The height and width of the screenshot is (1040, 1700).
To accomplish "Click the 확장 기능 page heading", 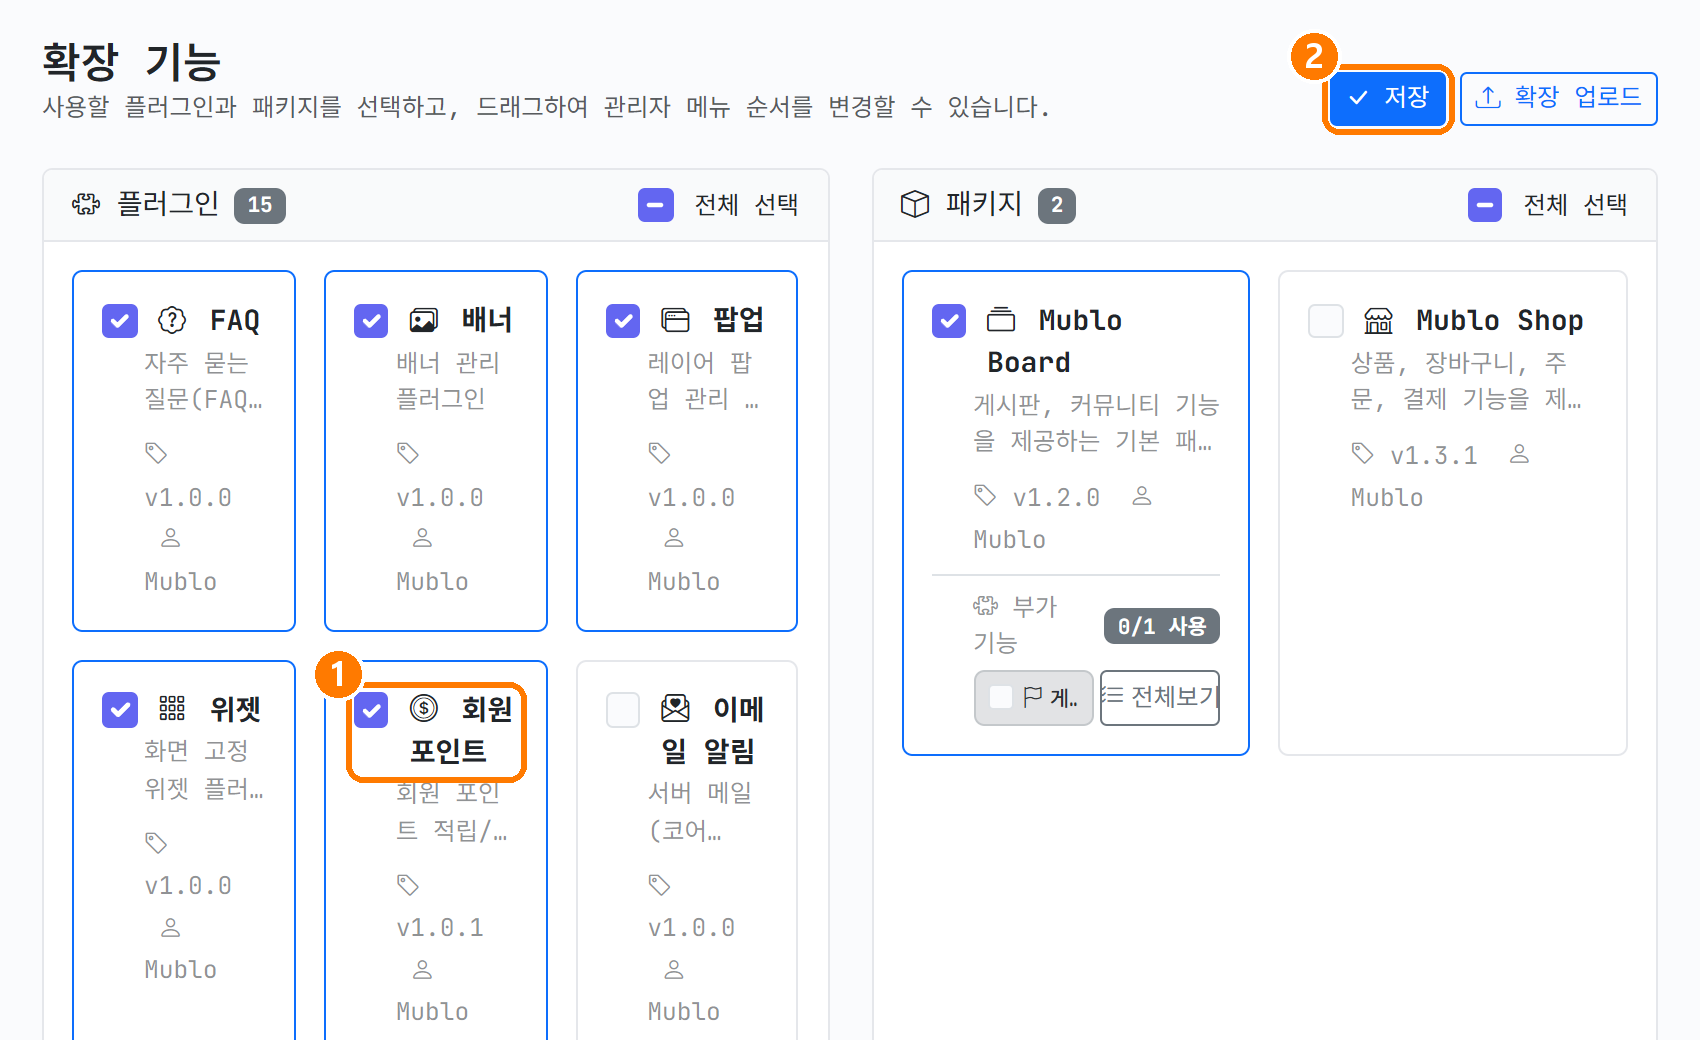I will click(131, 61).
